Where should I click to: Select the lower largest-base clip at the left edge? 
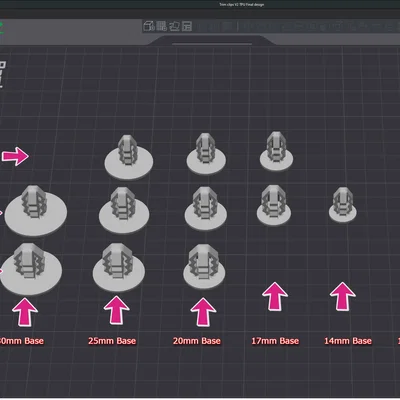click(x=31, y=269)
